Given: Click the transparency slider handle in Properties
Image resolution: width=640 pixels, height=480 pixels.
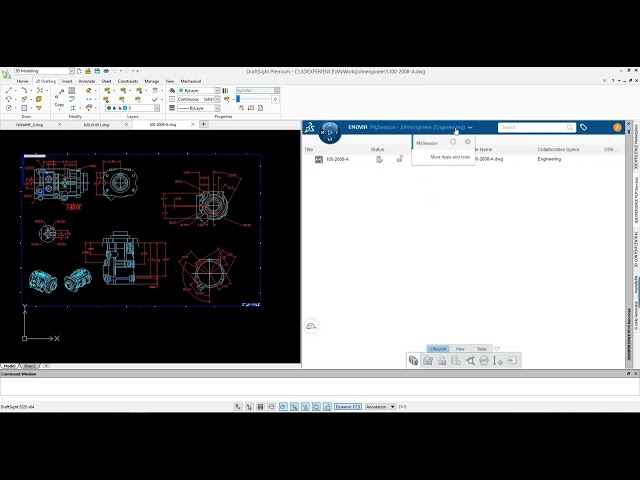Looking at the screenshot, I should pos(238,99).
